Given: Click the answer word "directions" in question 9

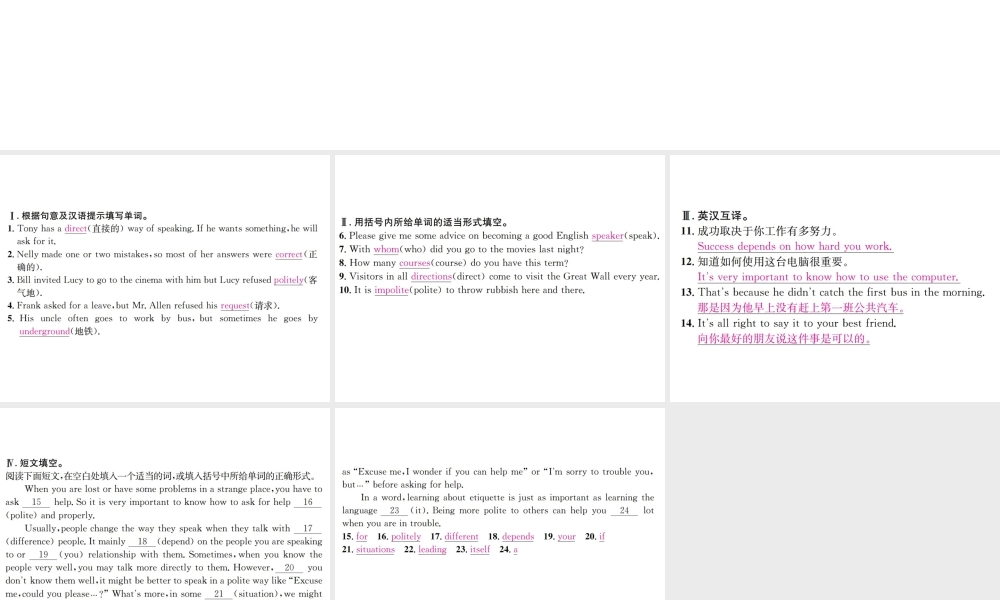Looking at the screenshot, I should [431, 277].
